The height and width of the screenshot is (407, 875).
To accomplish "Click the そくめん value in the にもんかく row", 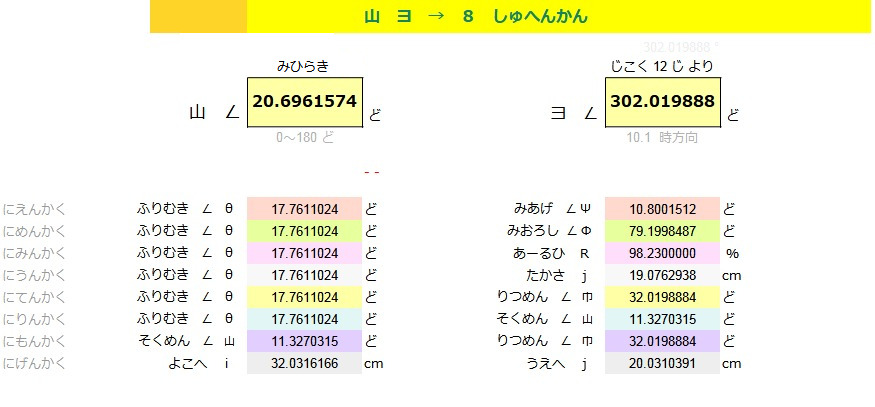I will (304, 342).
